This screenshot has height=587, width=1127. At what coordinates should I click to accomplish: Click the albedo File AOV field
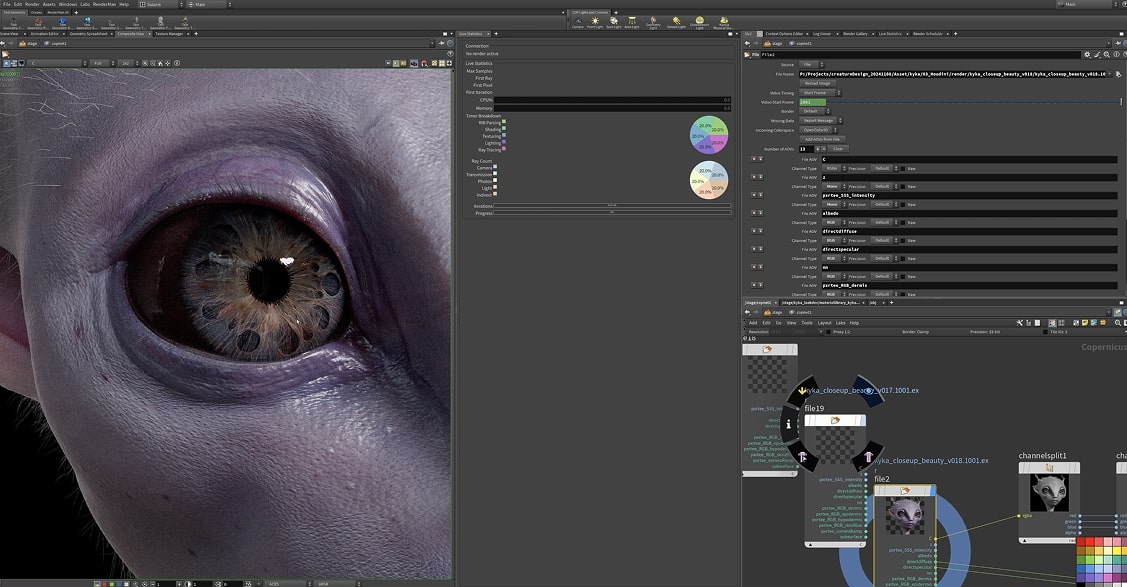click(969, 213)
